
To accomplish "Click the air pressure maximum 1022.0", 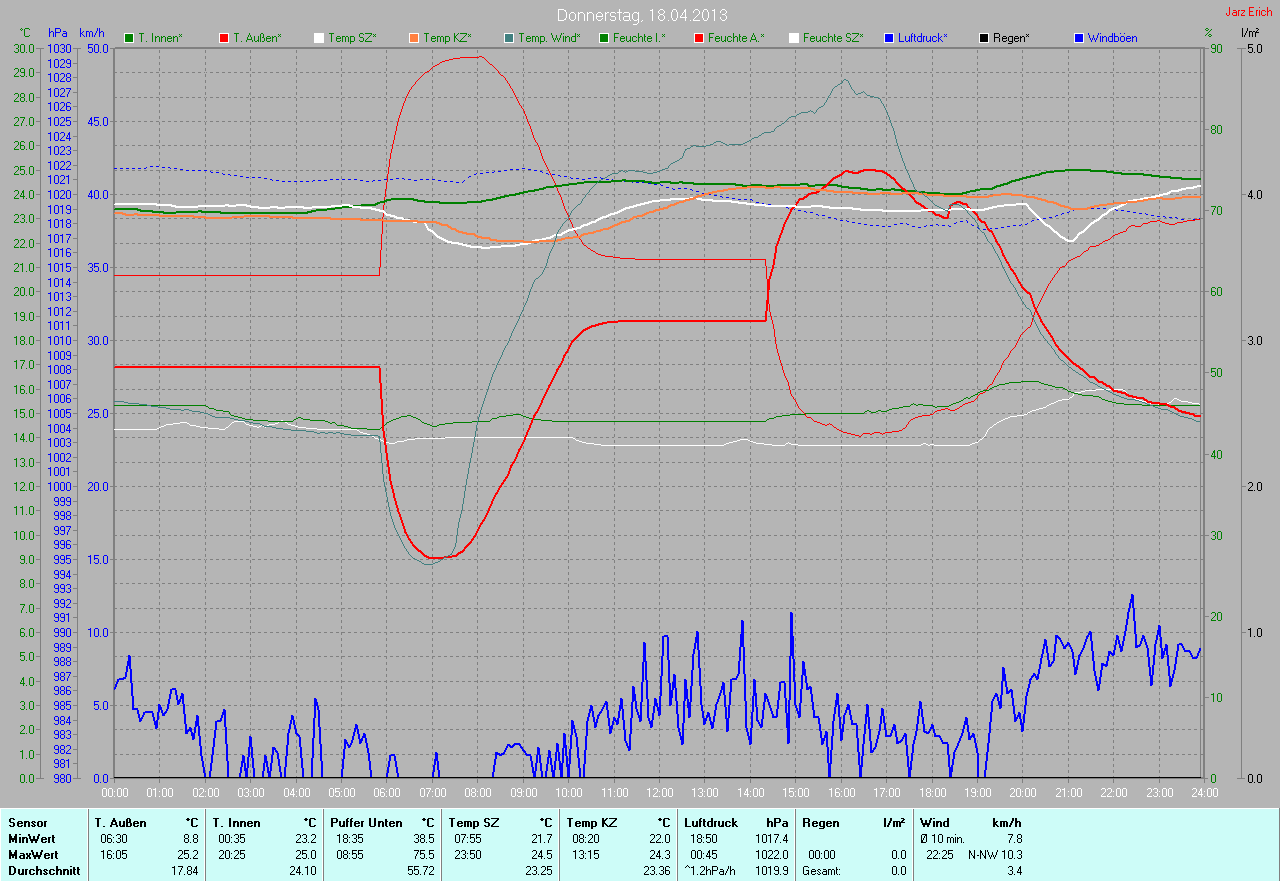I will (770, 854).
